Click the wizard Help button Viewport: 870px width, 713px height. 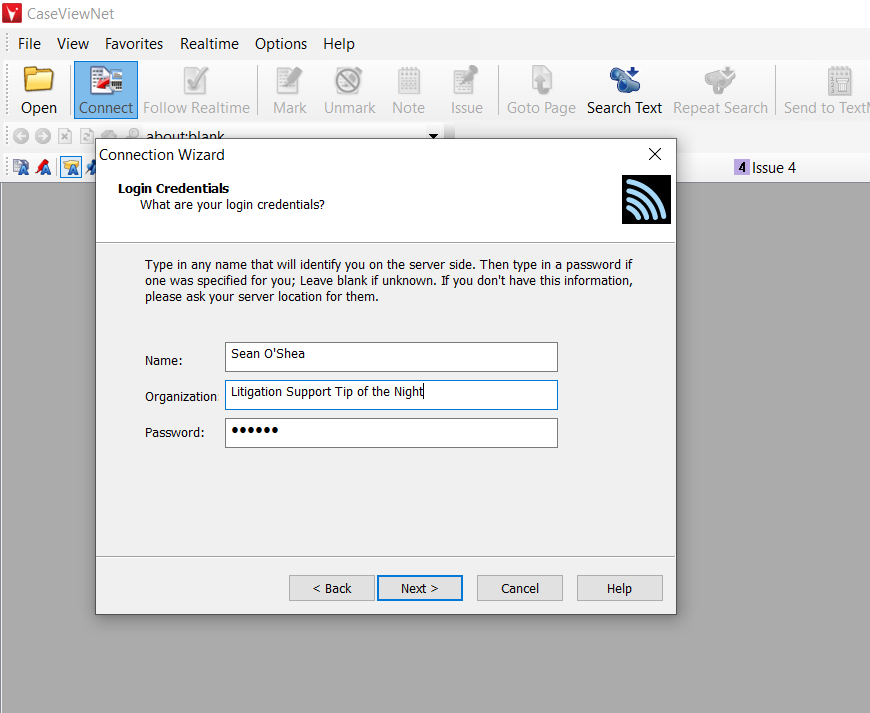click(620, 588)
